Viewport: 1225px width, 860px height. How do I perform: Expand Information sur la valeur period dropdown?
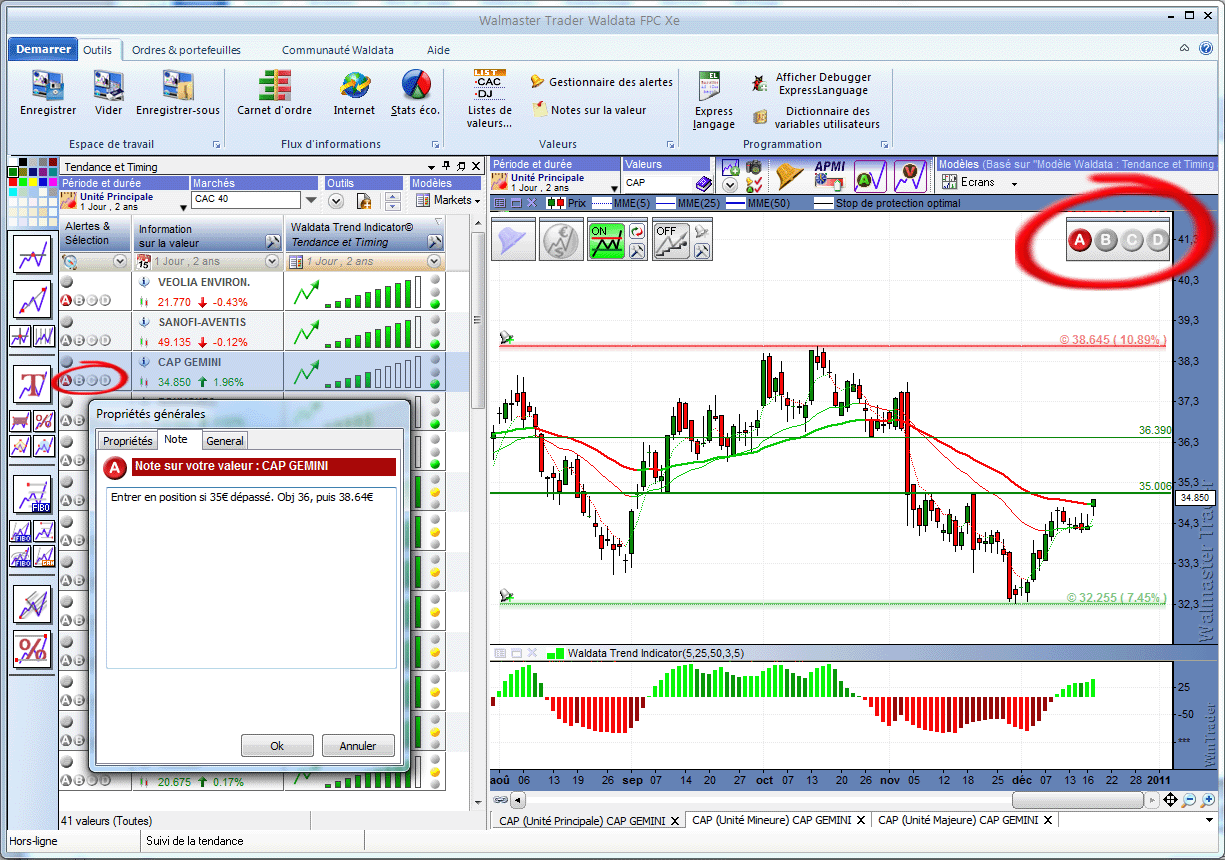pyautogui.click(x=271, y=261)
